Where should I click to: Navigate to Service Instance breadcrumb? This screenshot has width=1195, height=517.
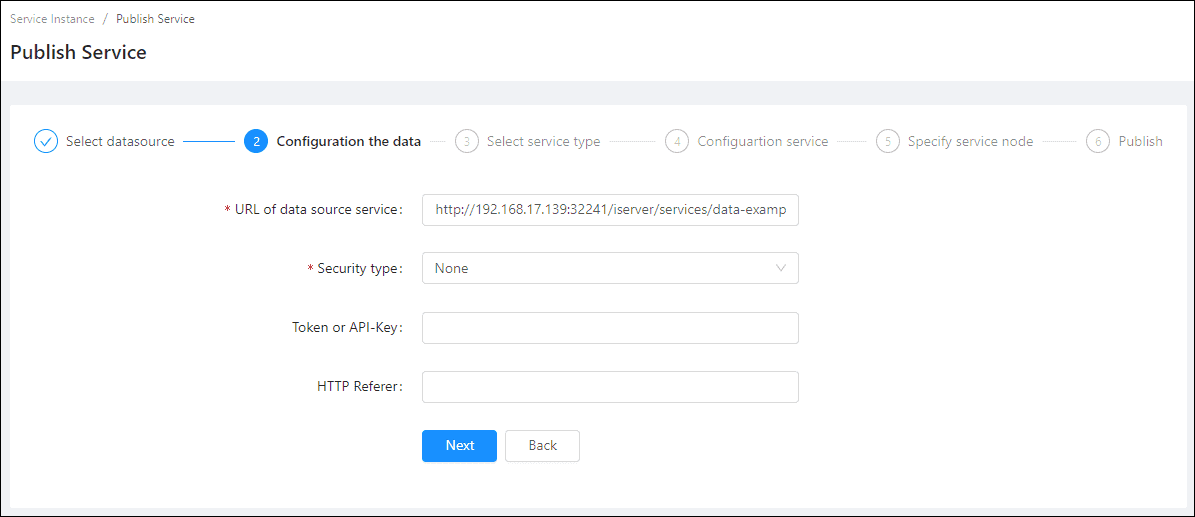point(52,19)
